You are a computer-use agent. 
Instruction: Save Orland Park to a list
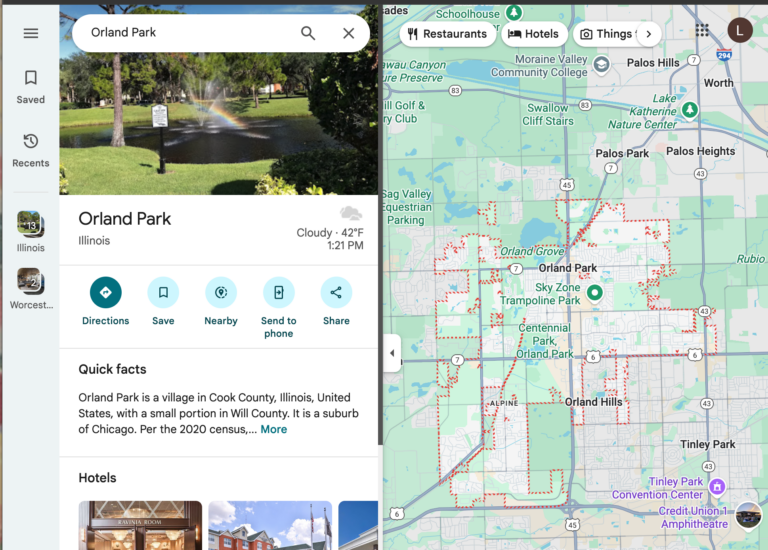[163, 293]
